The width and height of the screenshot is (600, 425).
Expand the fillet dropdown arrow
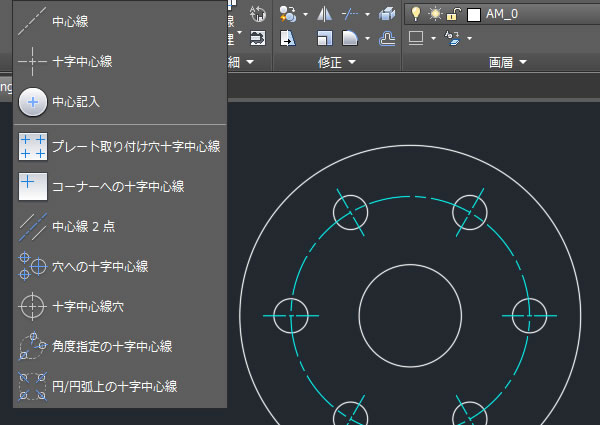pos(367,38)
